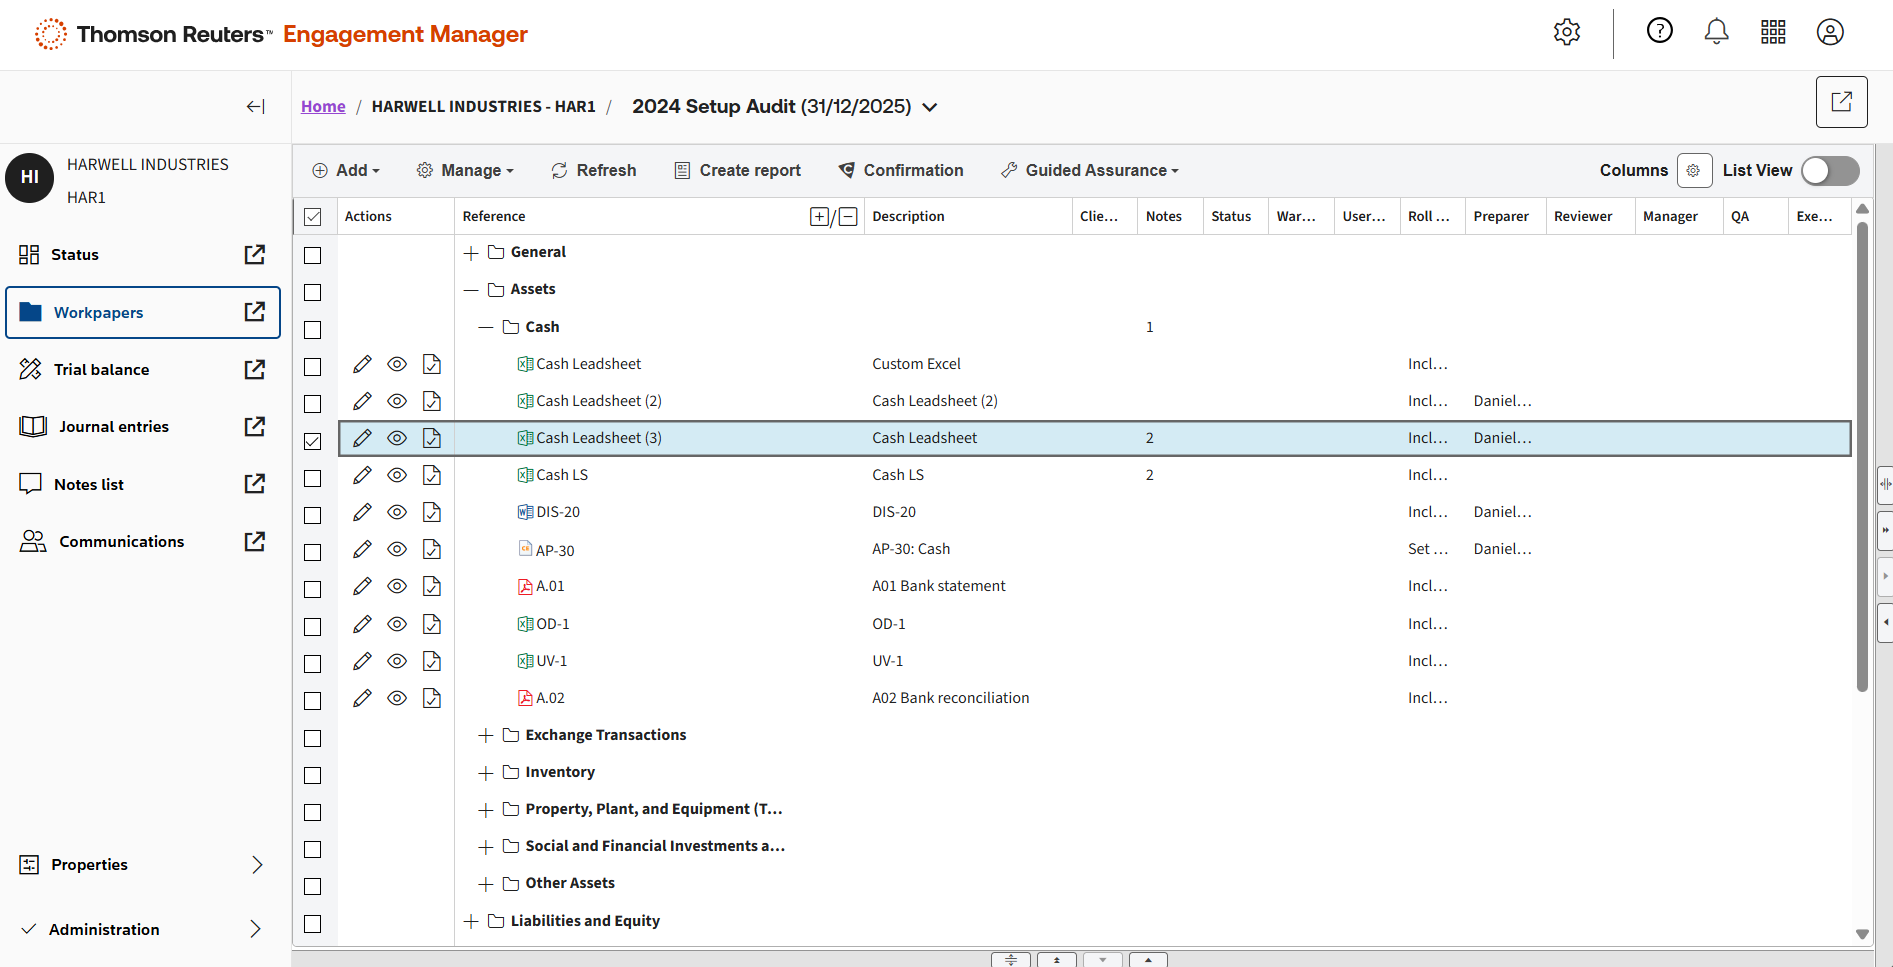Tick the checkbox for the OD-1 row
The width and height of the screenshot is (1893, 967).
(313, 626)
